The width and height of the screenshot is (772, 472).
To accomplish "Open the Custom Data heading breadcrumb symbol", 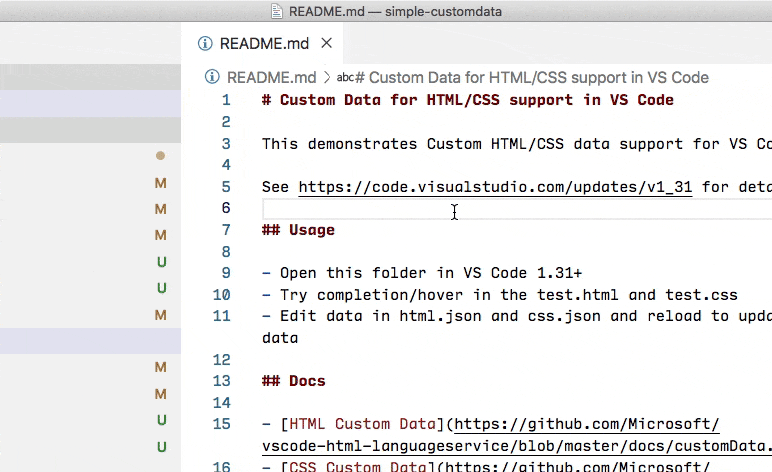I will [x=532, y=77].
